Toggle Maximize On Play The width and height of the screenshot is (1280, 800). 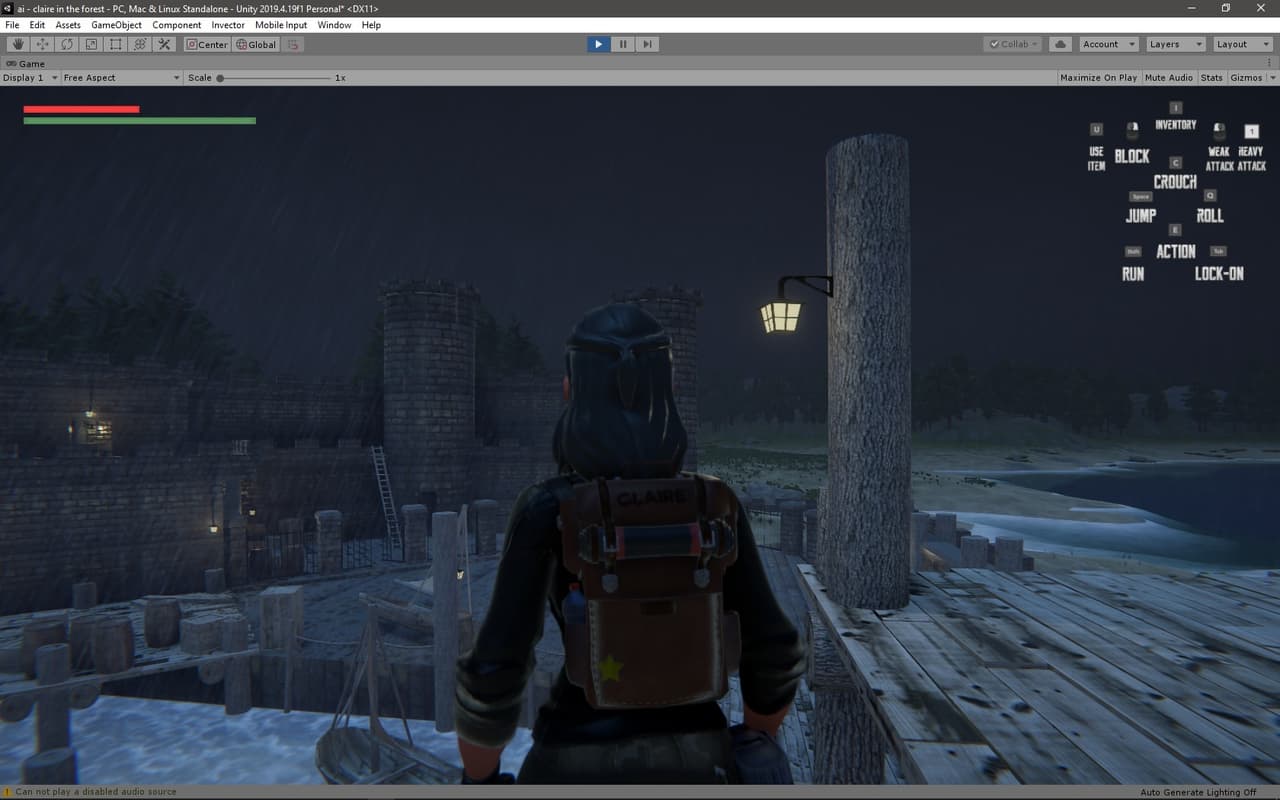click(x=1098, y=77)
